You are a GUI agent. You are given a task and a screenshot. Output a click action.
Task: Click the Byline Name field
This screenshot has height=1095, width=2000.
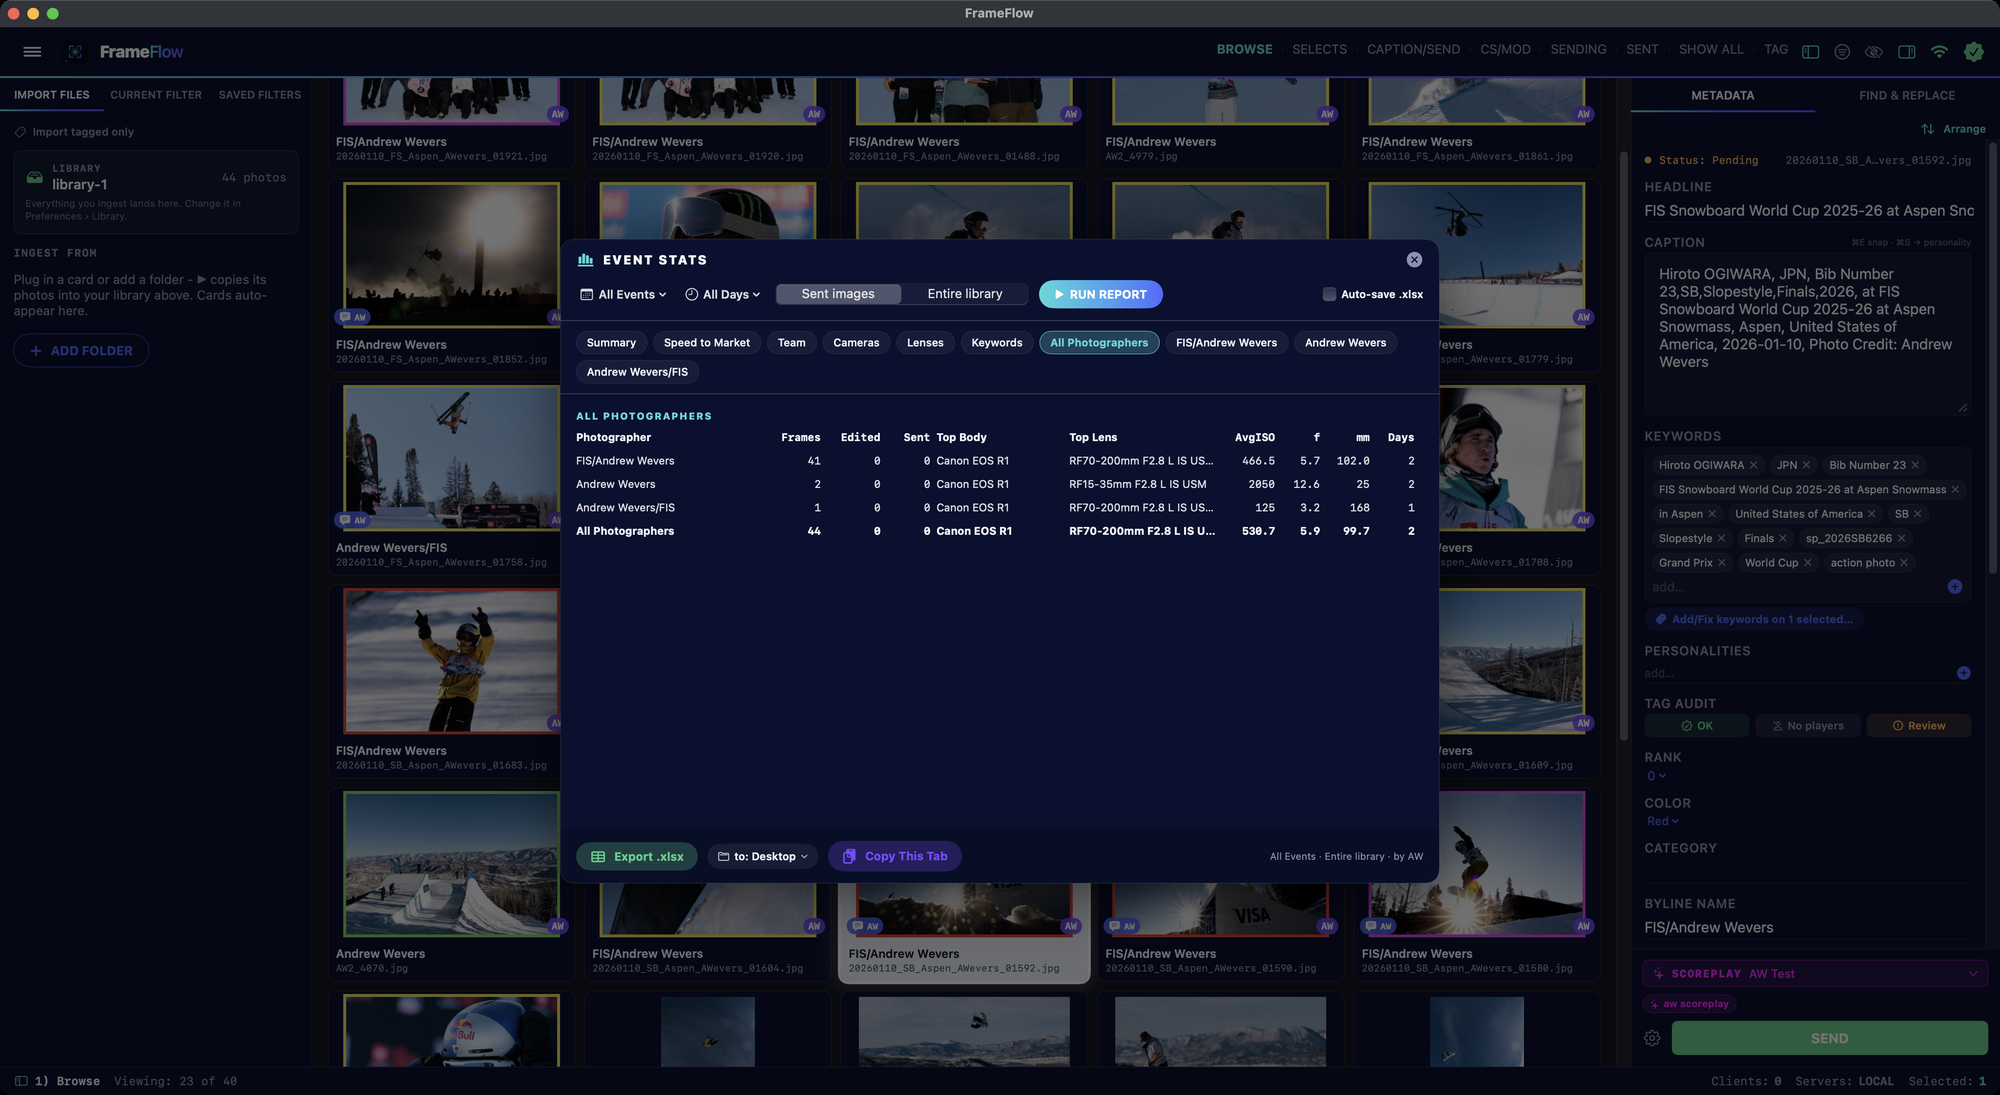[x=1808, y=928]
